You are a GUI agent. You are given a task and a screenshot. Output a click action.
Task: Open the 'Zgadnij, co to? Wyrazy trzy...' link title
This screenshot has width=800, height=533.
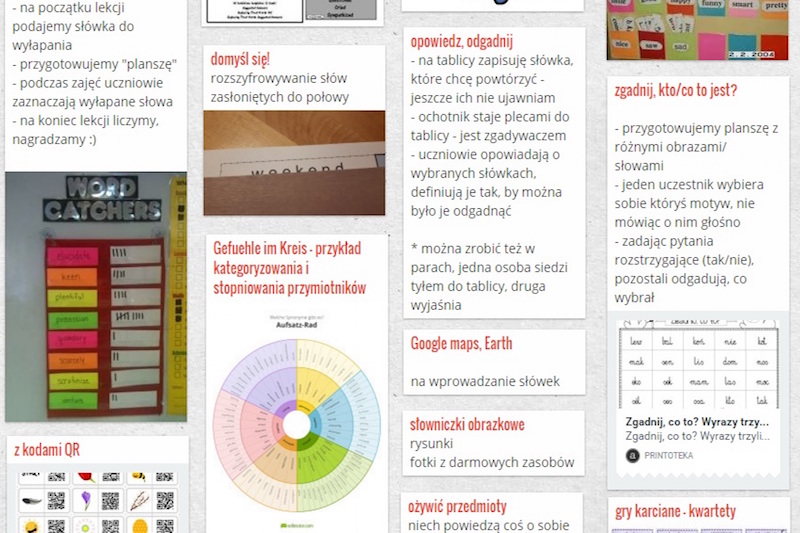pyautogui.click(x=697, y=422)
